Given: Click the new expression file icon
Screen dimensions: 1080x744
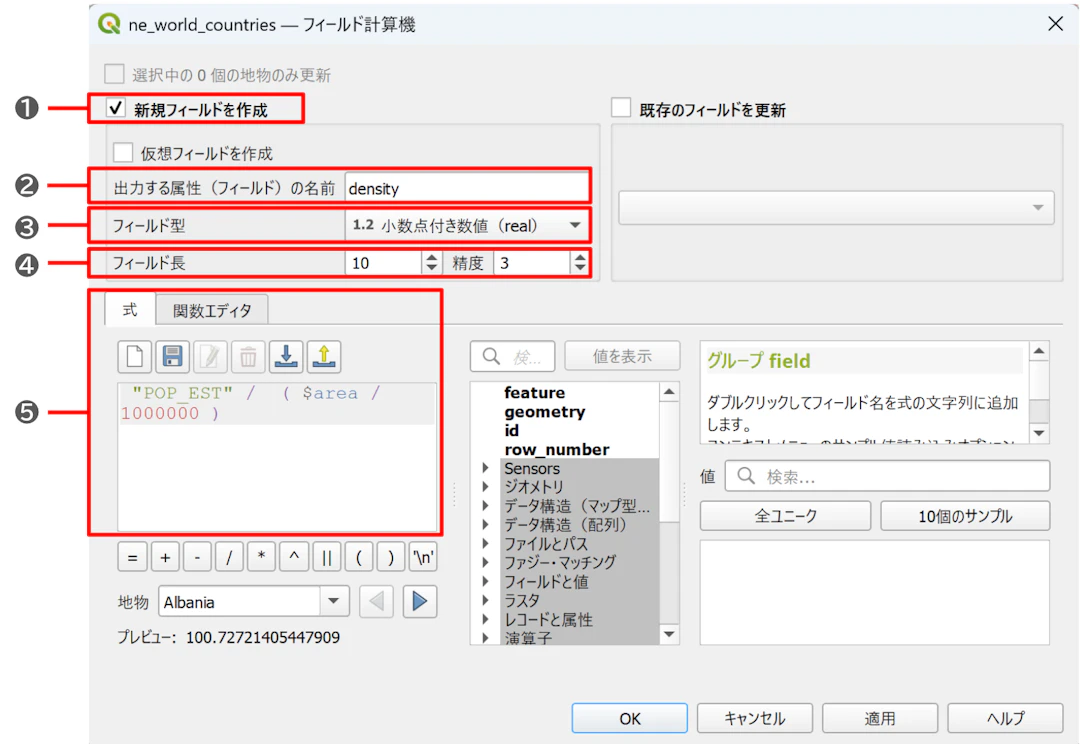Looking at the screenshot, I should coord(135,357).
